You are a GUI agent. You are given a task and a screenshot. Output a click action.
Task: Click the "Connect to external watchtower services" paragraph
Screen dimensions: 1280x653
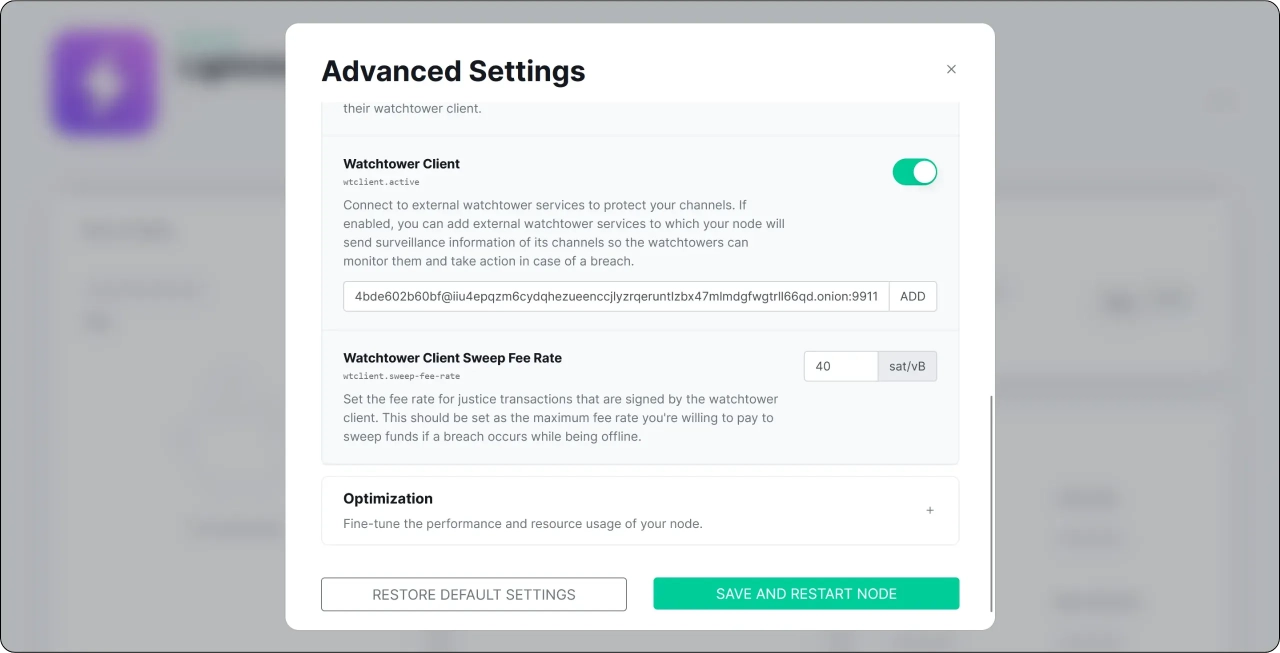563,233
